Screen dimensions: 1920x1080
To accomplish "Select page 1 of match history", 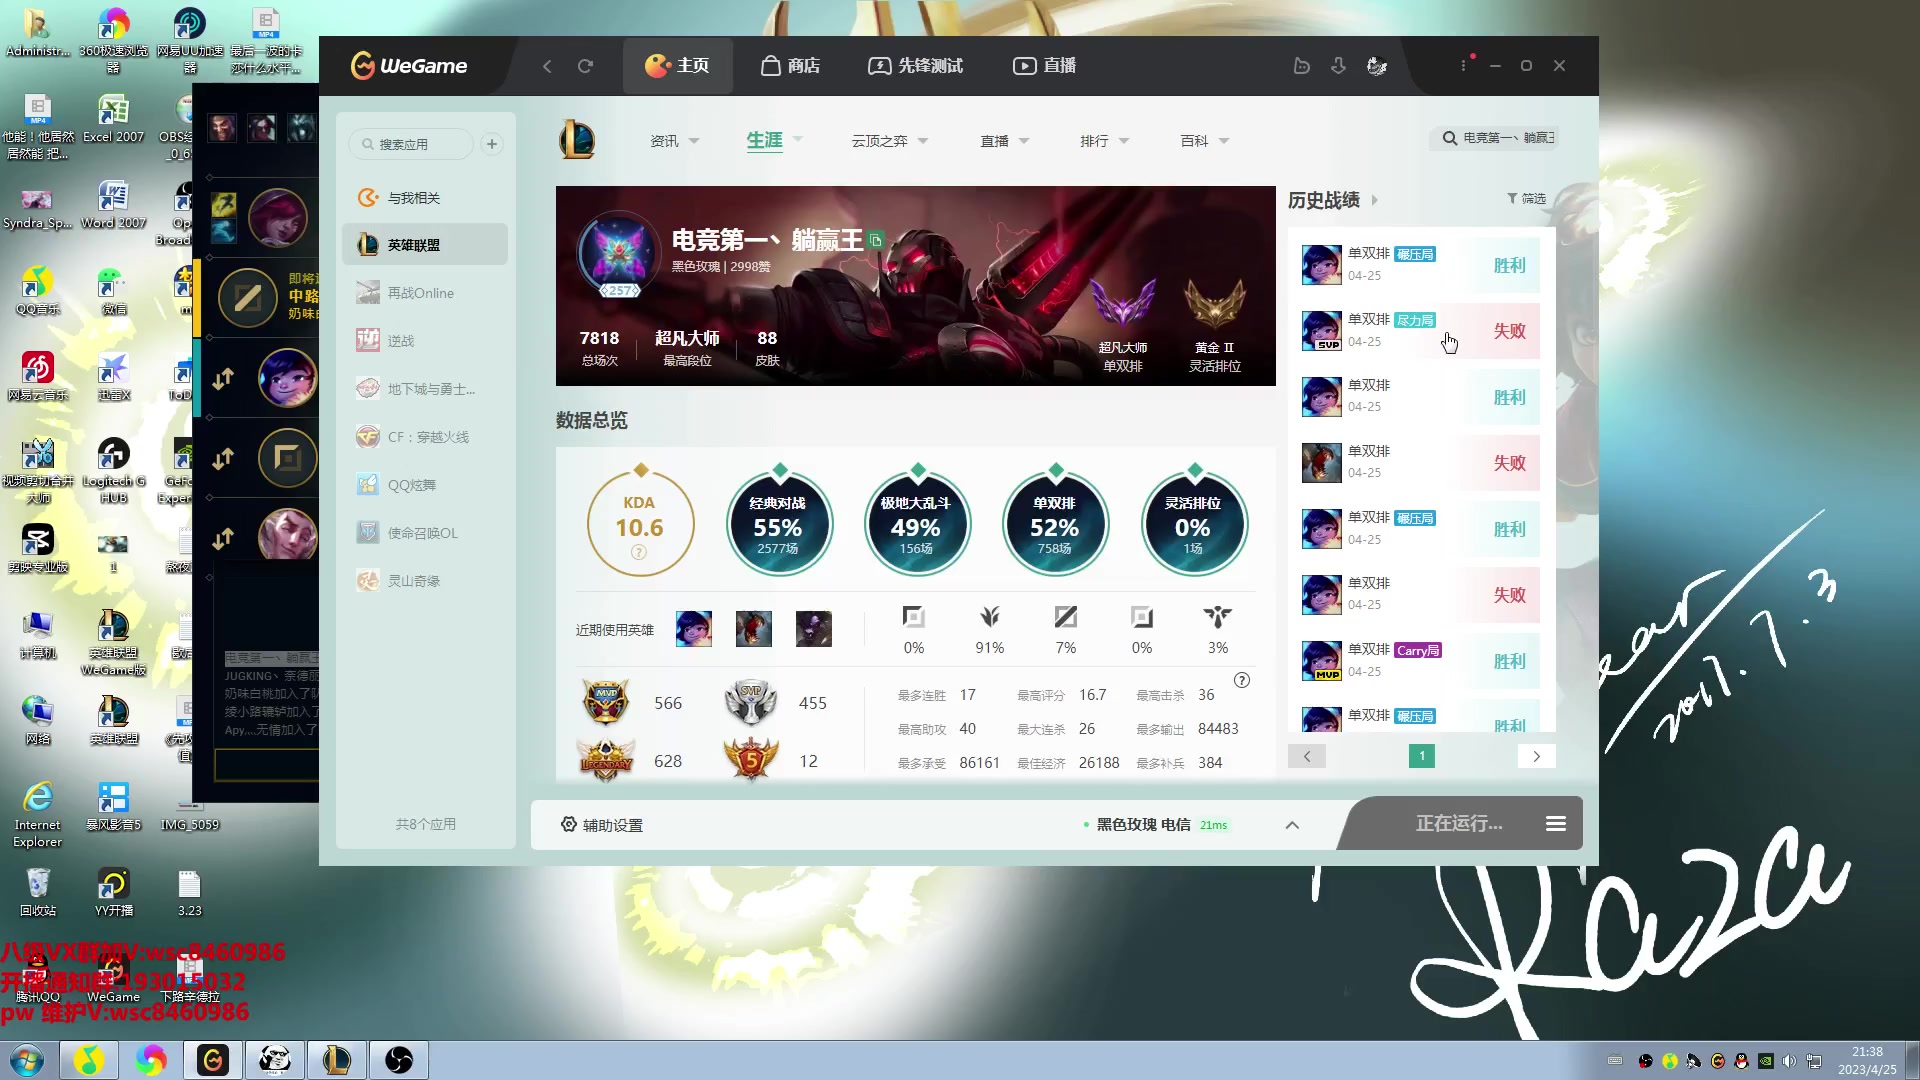I will (1422, 756).
